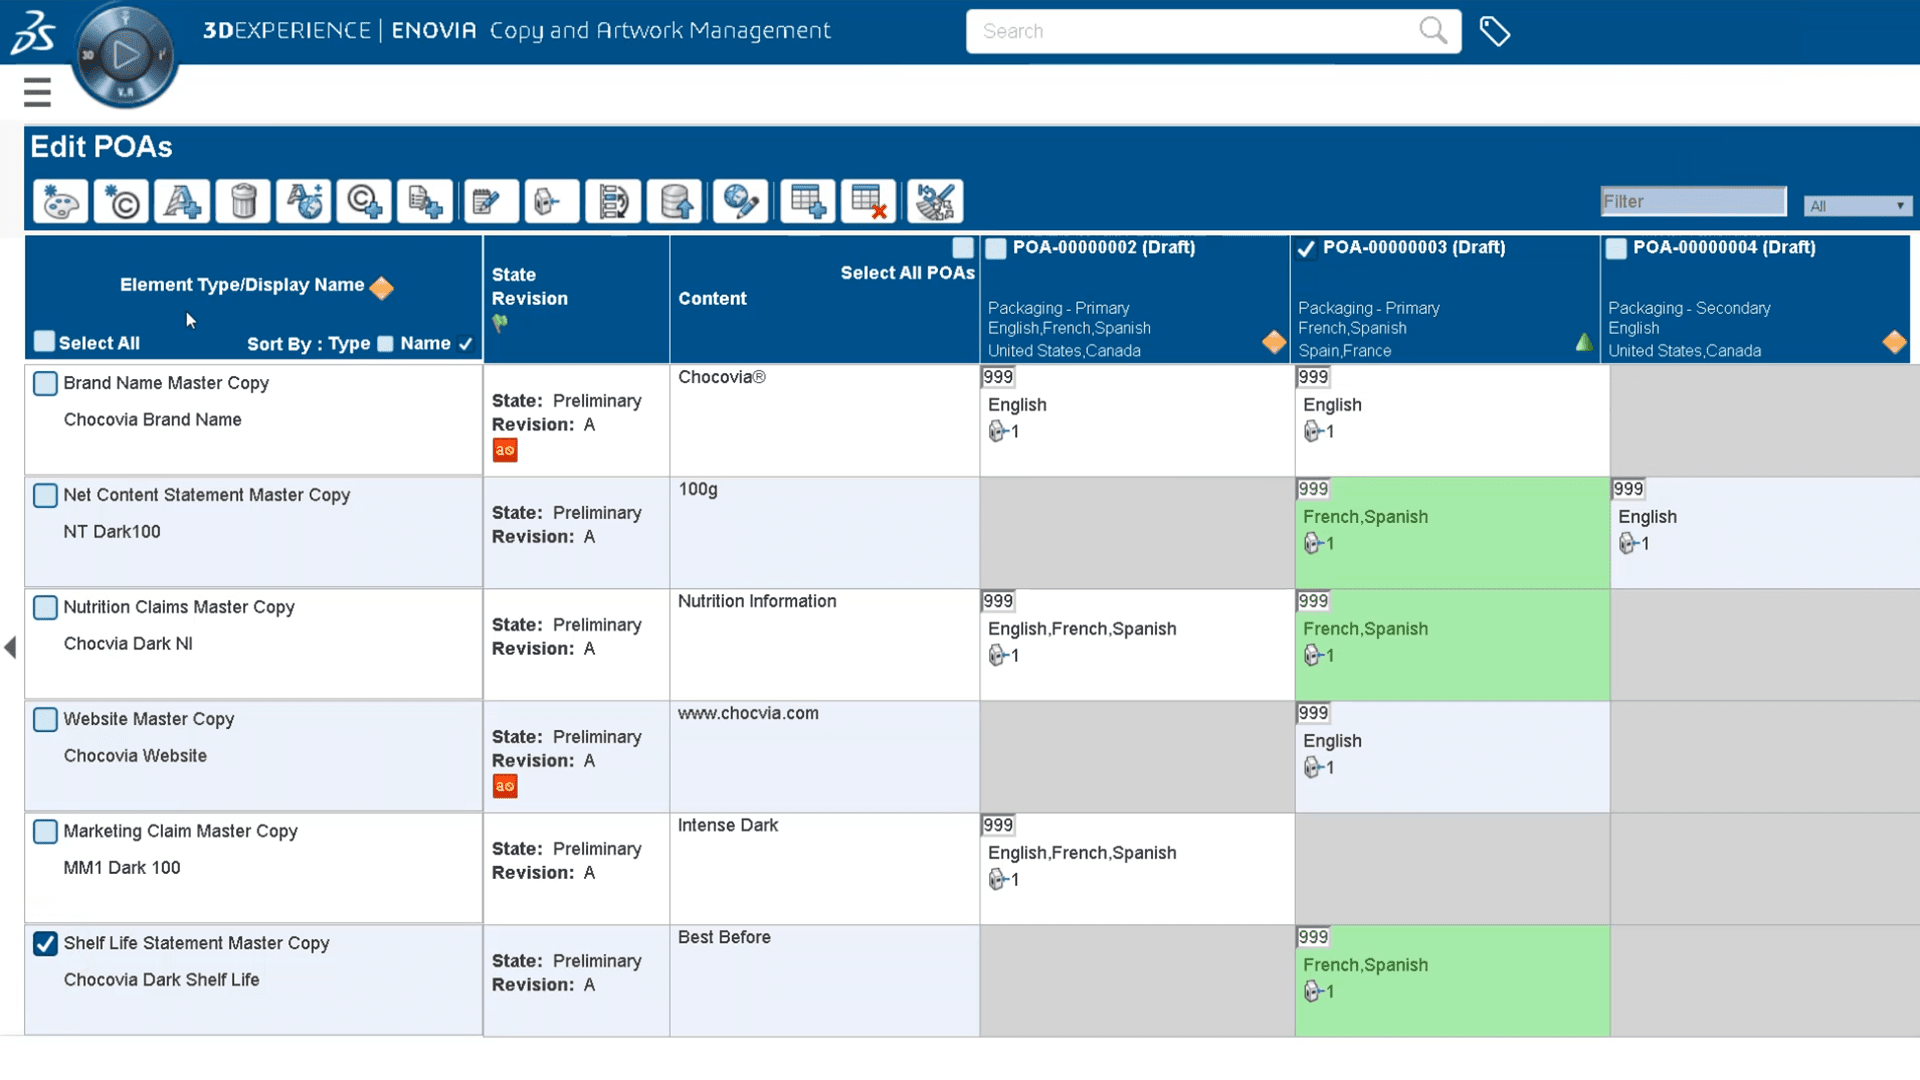This screenshot has width=1920, height=1080.
Task: Click the orange diamond beside Element Type/Display Name
Action: tap(381, 288)
